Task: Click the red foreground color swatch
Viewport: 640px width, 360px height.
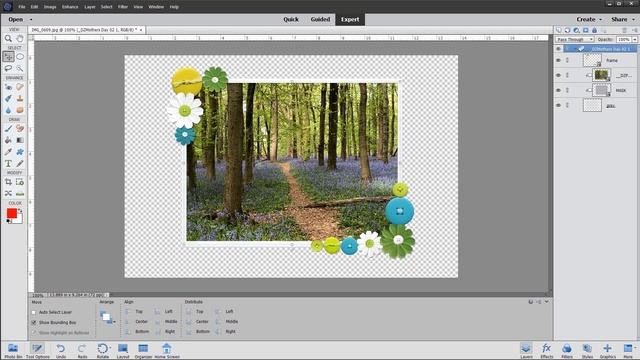Action: click(x=11, y=213)
